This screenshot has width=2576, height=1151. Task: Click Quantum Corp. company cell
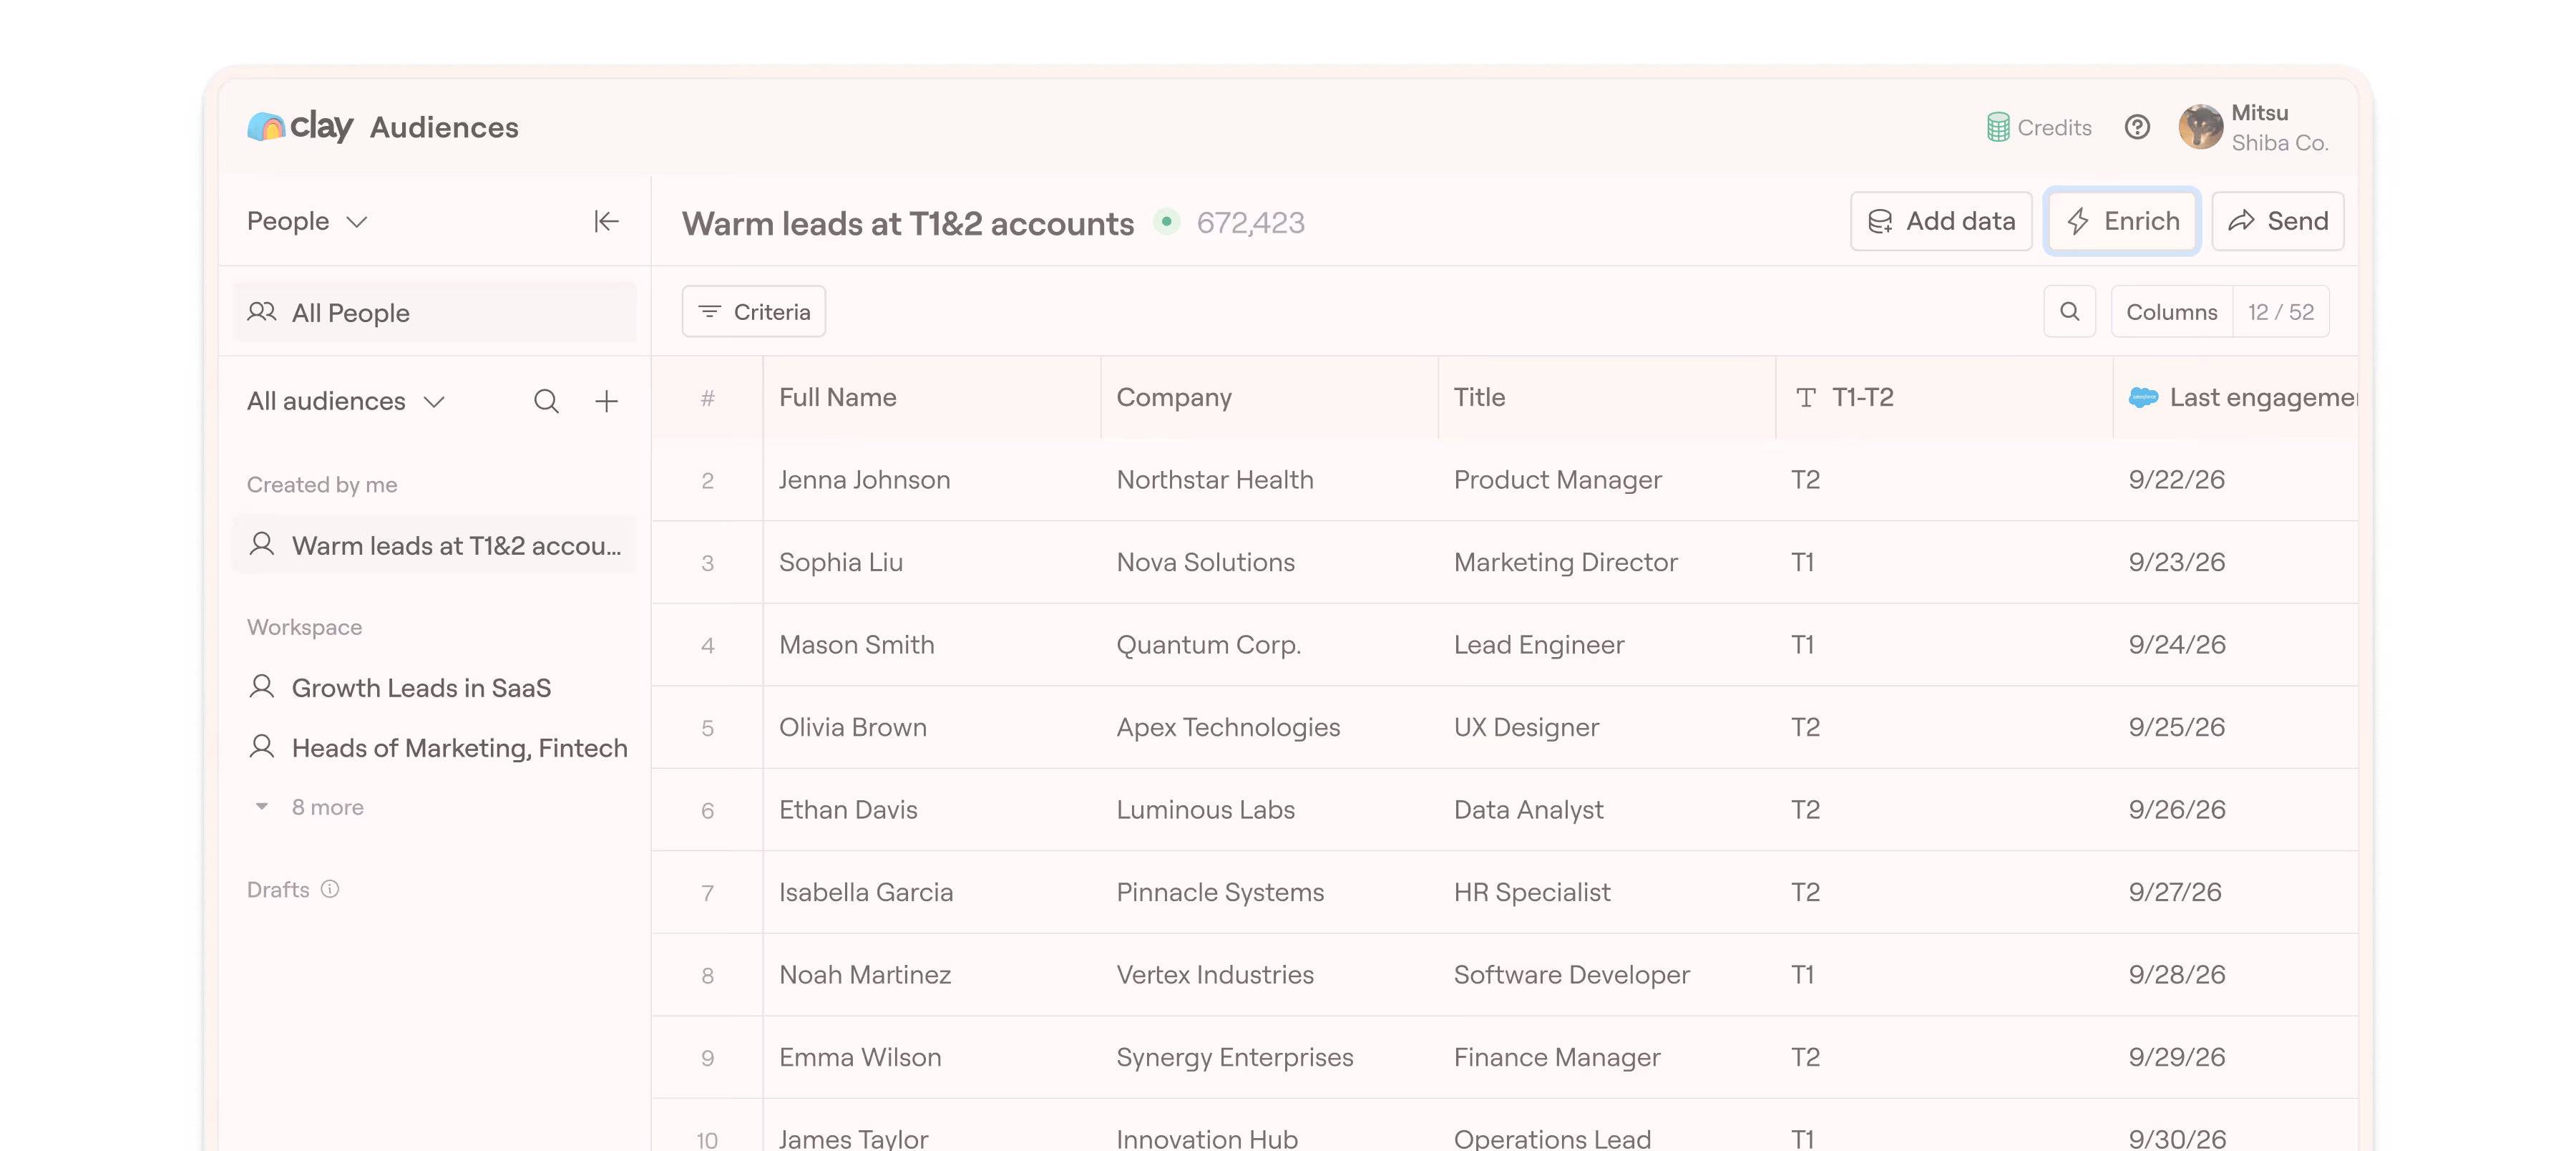coord(1269,645)
